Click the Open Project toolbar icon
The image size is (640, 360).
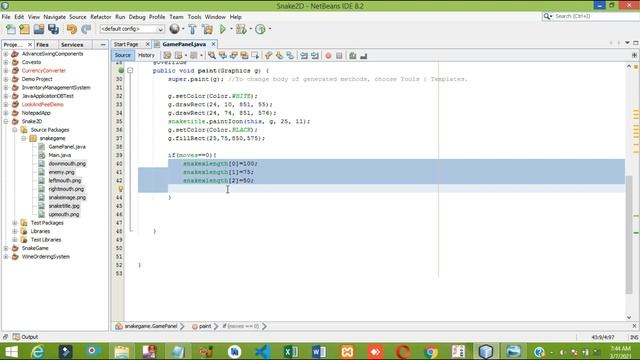tap(39, 29)
